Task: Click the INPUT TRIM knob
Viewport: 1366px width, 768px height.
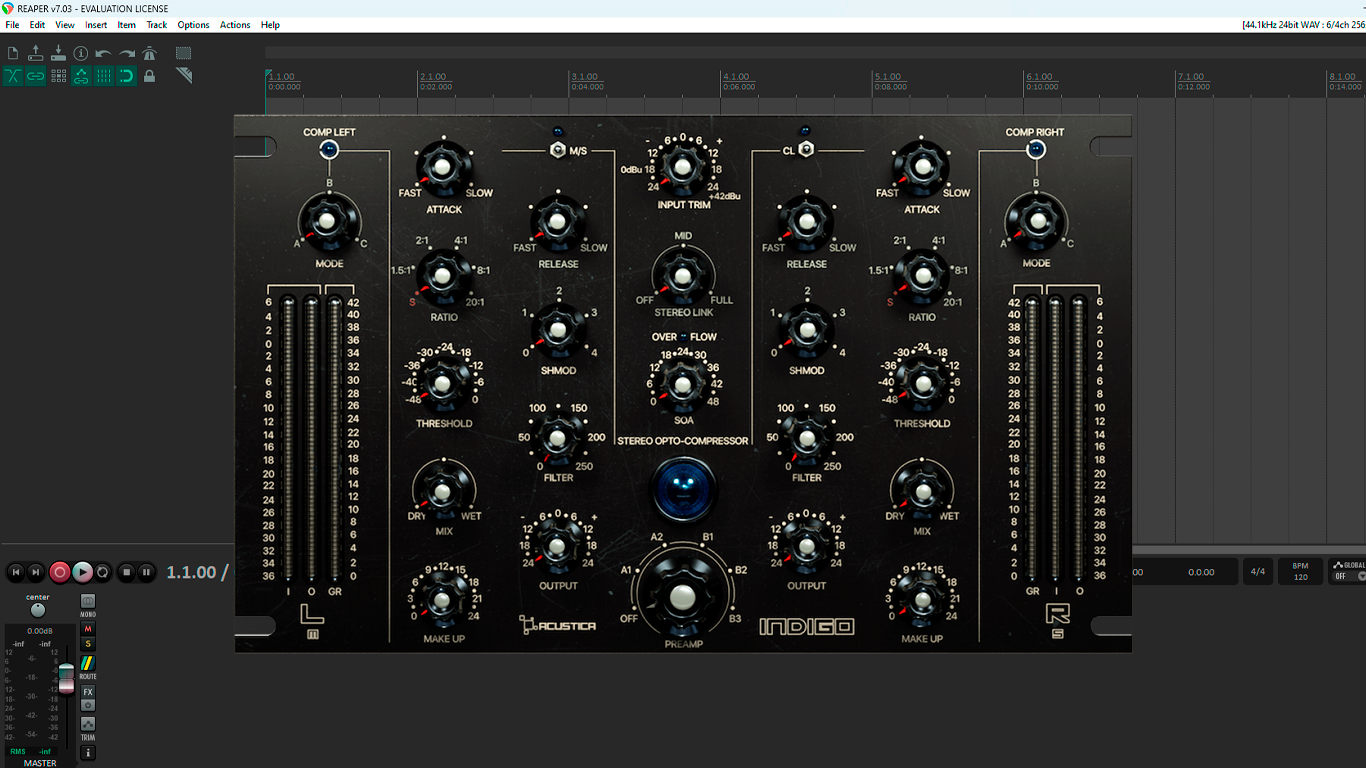Action: [683, 167]
